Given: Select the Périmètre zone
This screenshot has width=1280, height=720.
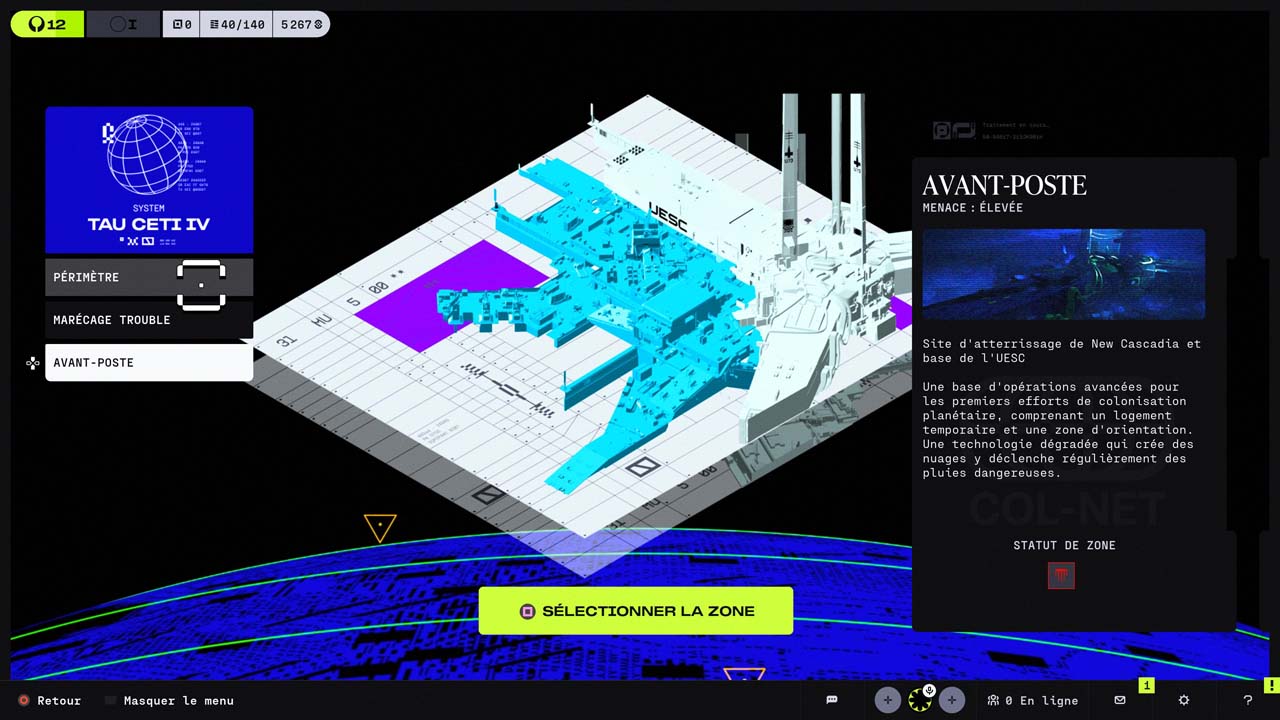Looking at the screenshot, I should tap(148, 277).
